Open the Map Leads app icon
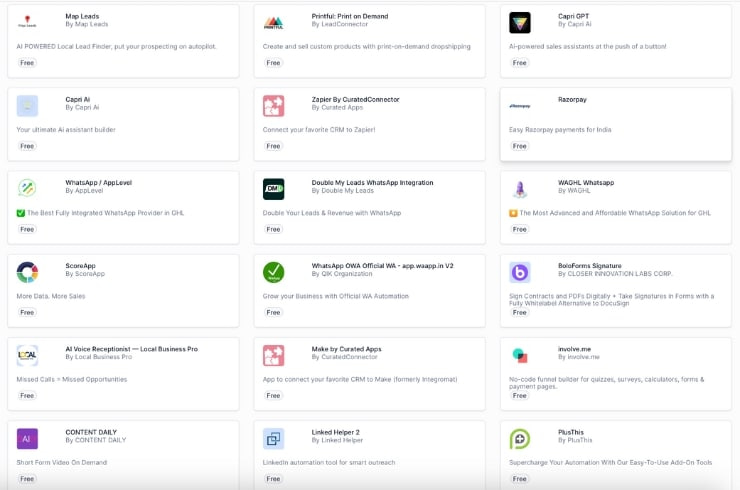The height and width of the screenshot is (490, 740). point(27,22)
